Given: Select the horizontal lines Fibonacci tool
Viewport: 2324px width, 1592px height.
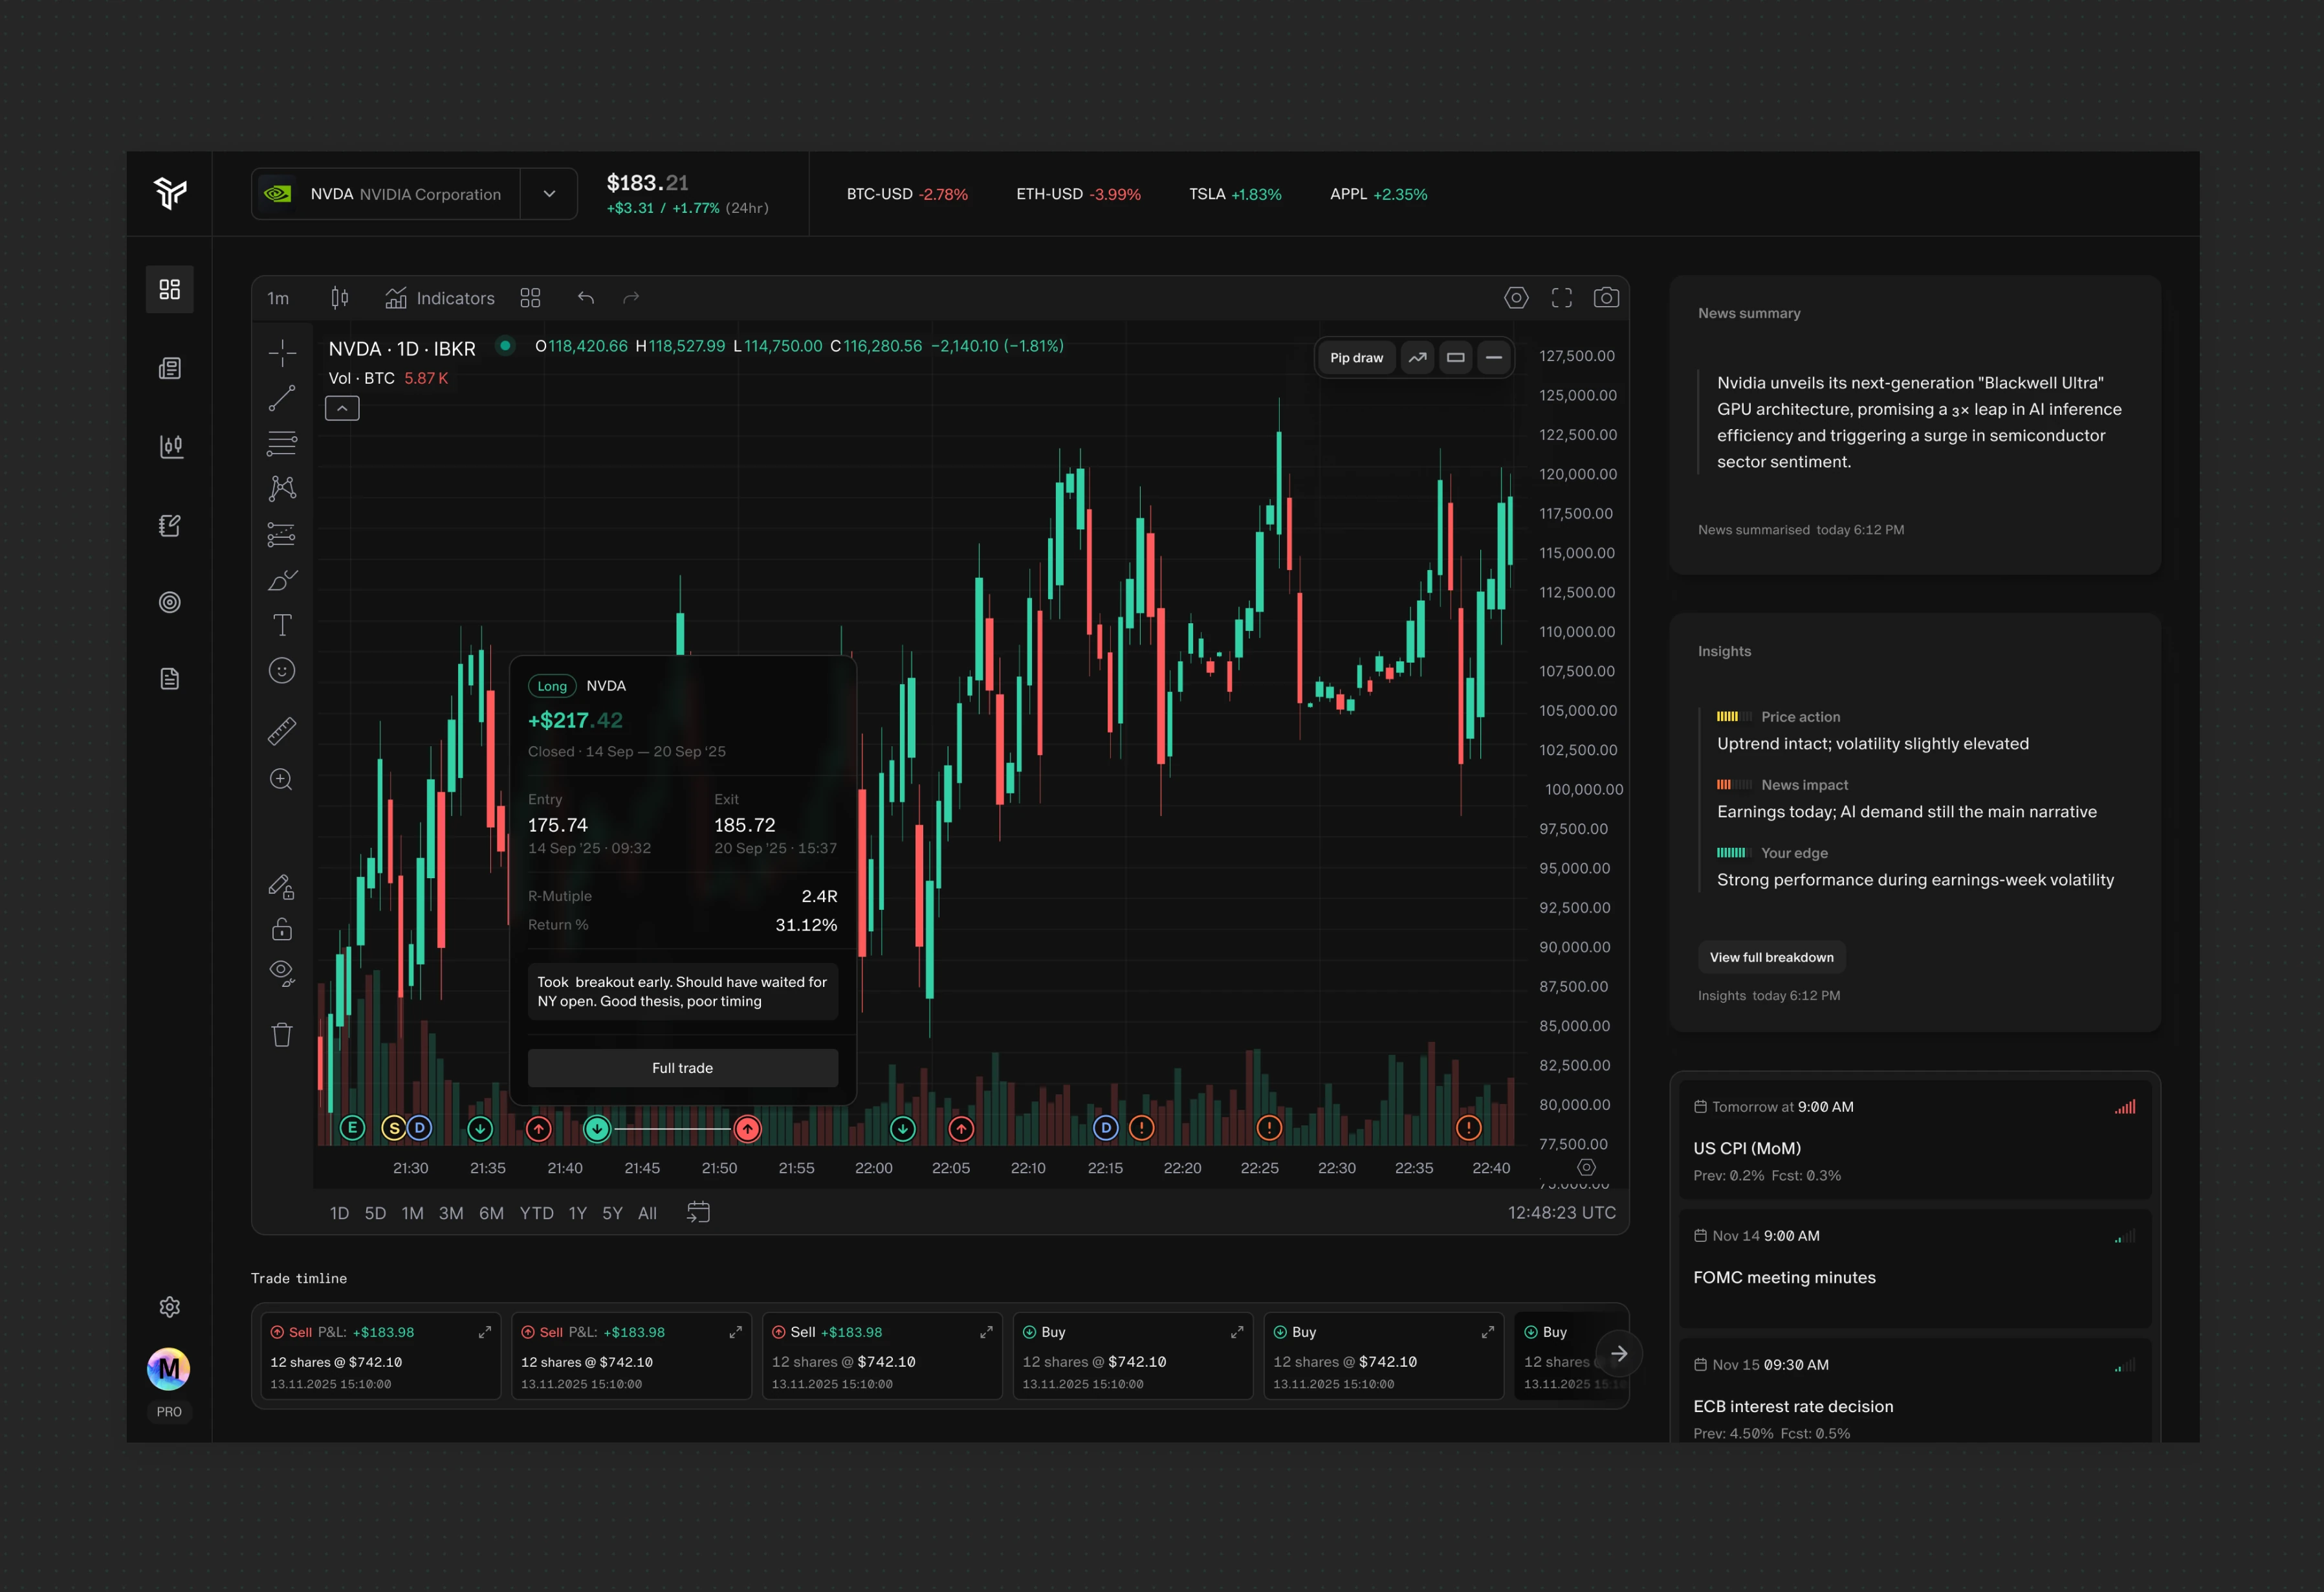Looking at the screenshot, I should [282, 443].
